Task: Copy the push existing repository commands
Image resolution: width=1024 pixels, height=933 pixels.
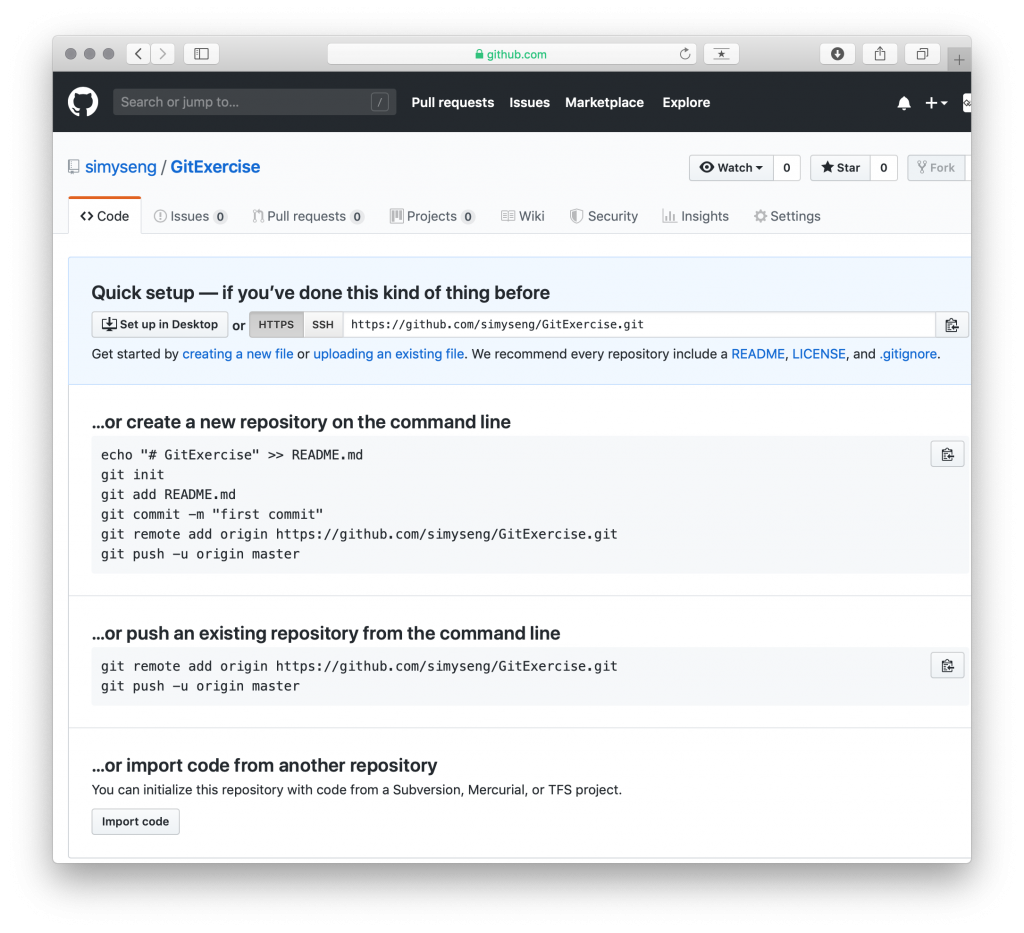Action: click(947, 664)
